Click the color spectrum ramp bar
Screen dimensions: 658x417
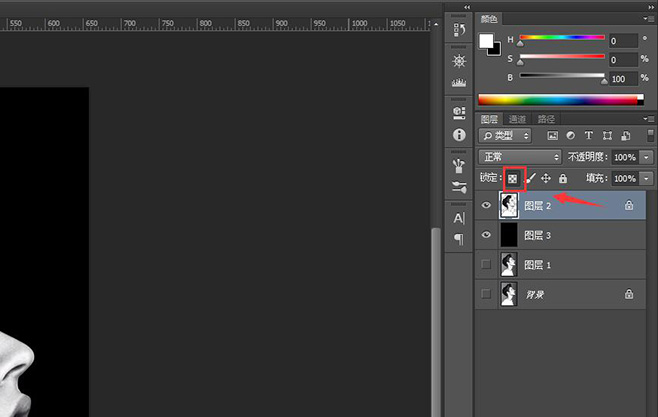tap(558, 100)
